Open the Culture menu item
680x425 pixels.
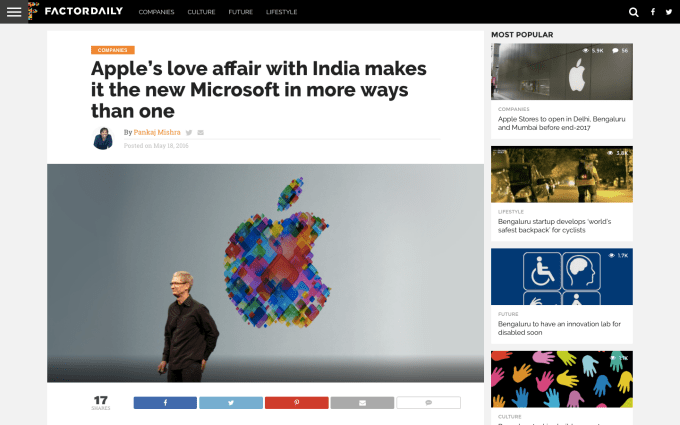[201, 12]
